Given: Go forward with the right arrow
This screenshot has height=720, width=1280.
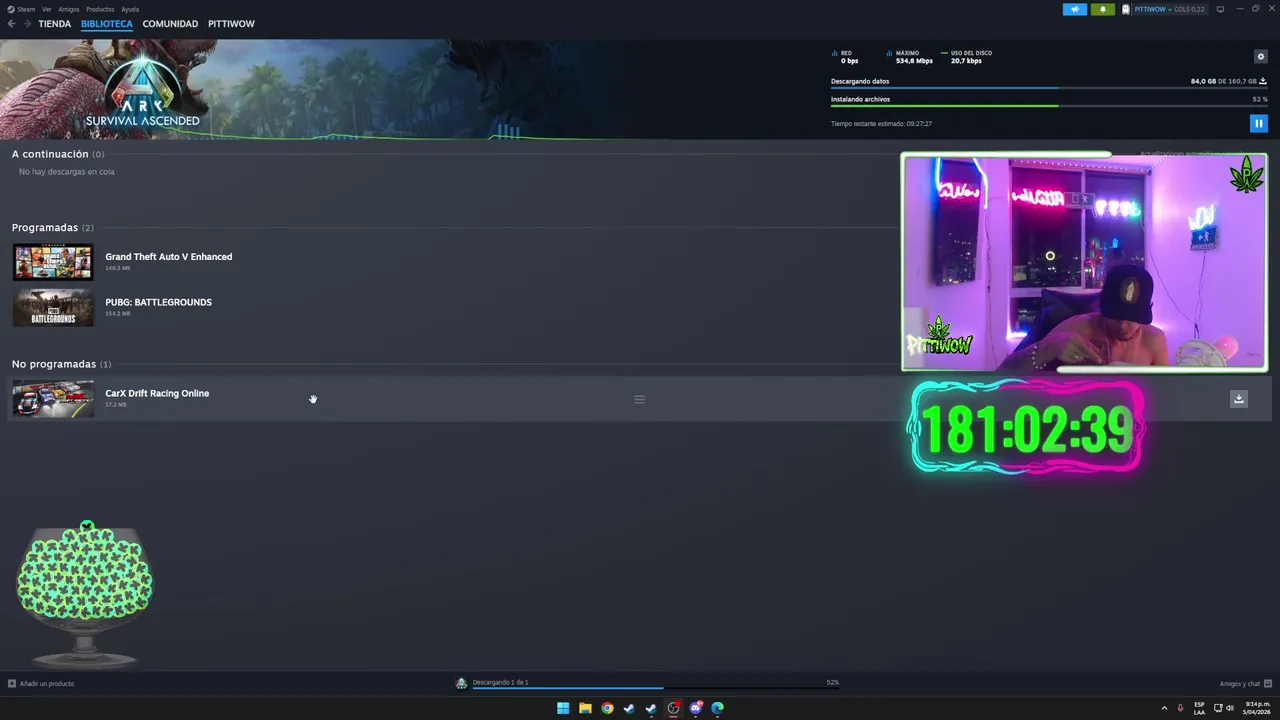Looking at the screenshot, I should click(x=27, y=24).
